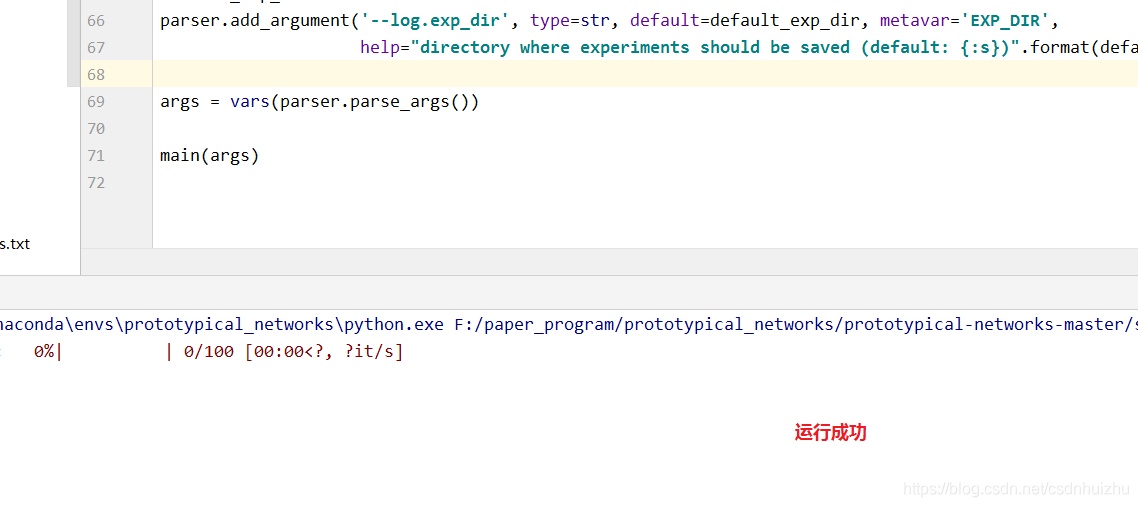Click the 0% progress text in console

pos(45,353)
